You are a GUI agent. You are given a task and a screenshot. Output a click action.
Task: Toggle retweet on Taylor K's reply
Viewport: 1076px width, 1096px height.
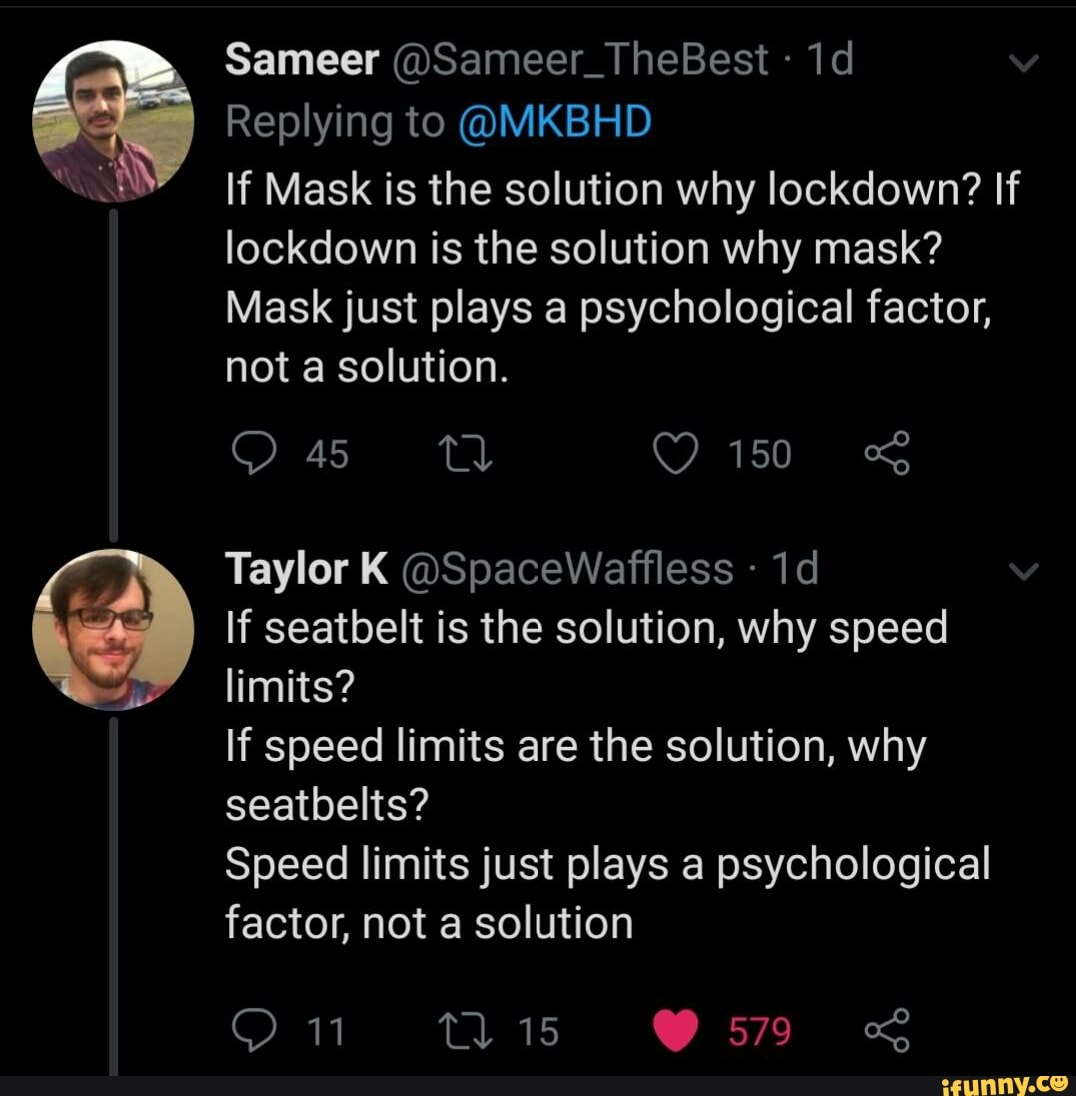click(467, 1027)
